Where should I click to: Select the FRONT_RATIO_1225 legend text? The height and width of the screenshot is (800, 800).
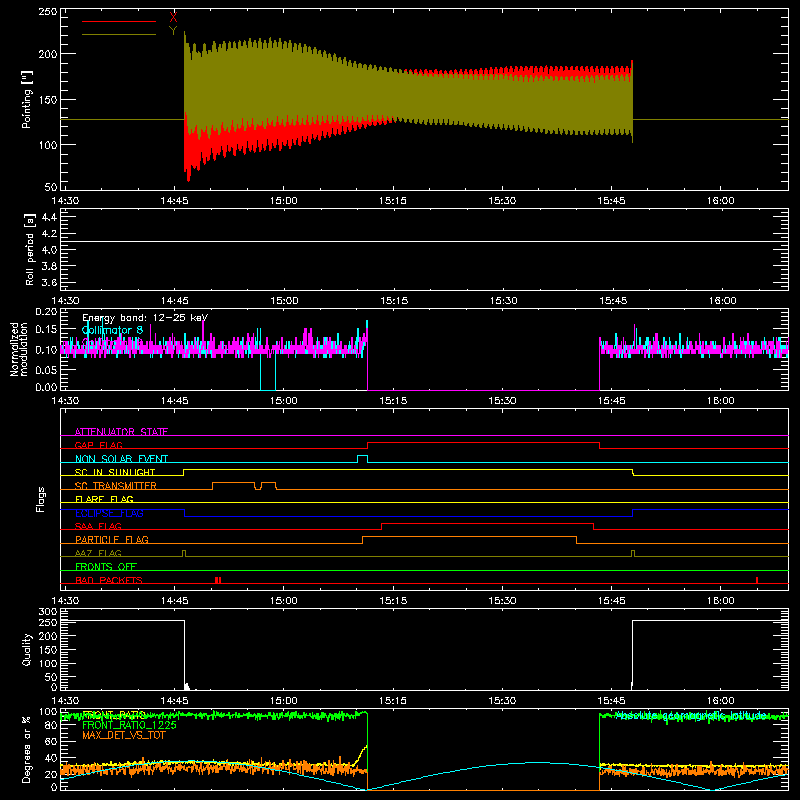pos(129,725)
